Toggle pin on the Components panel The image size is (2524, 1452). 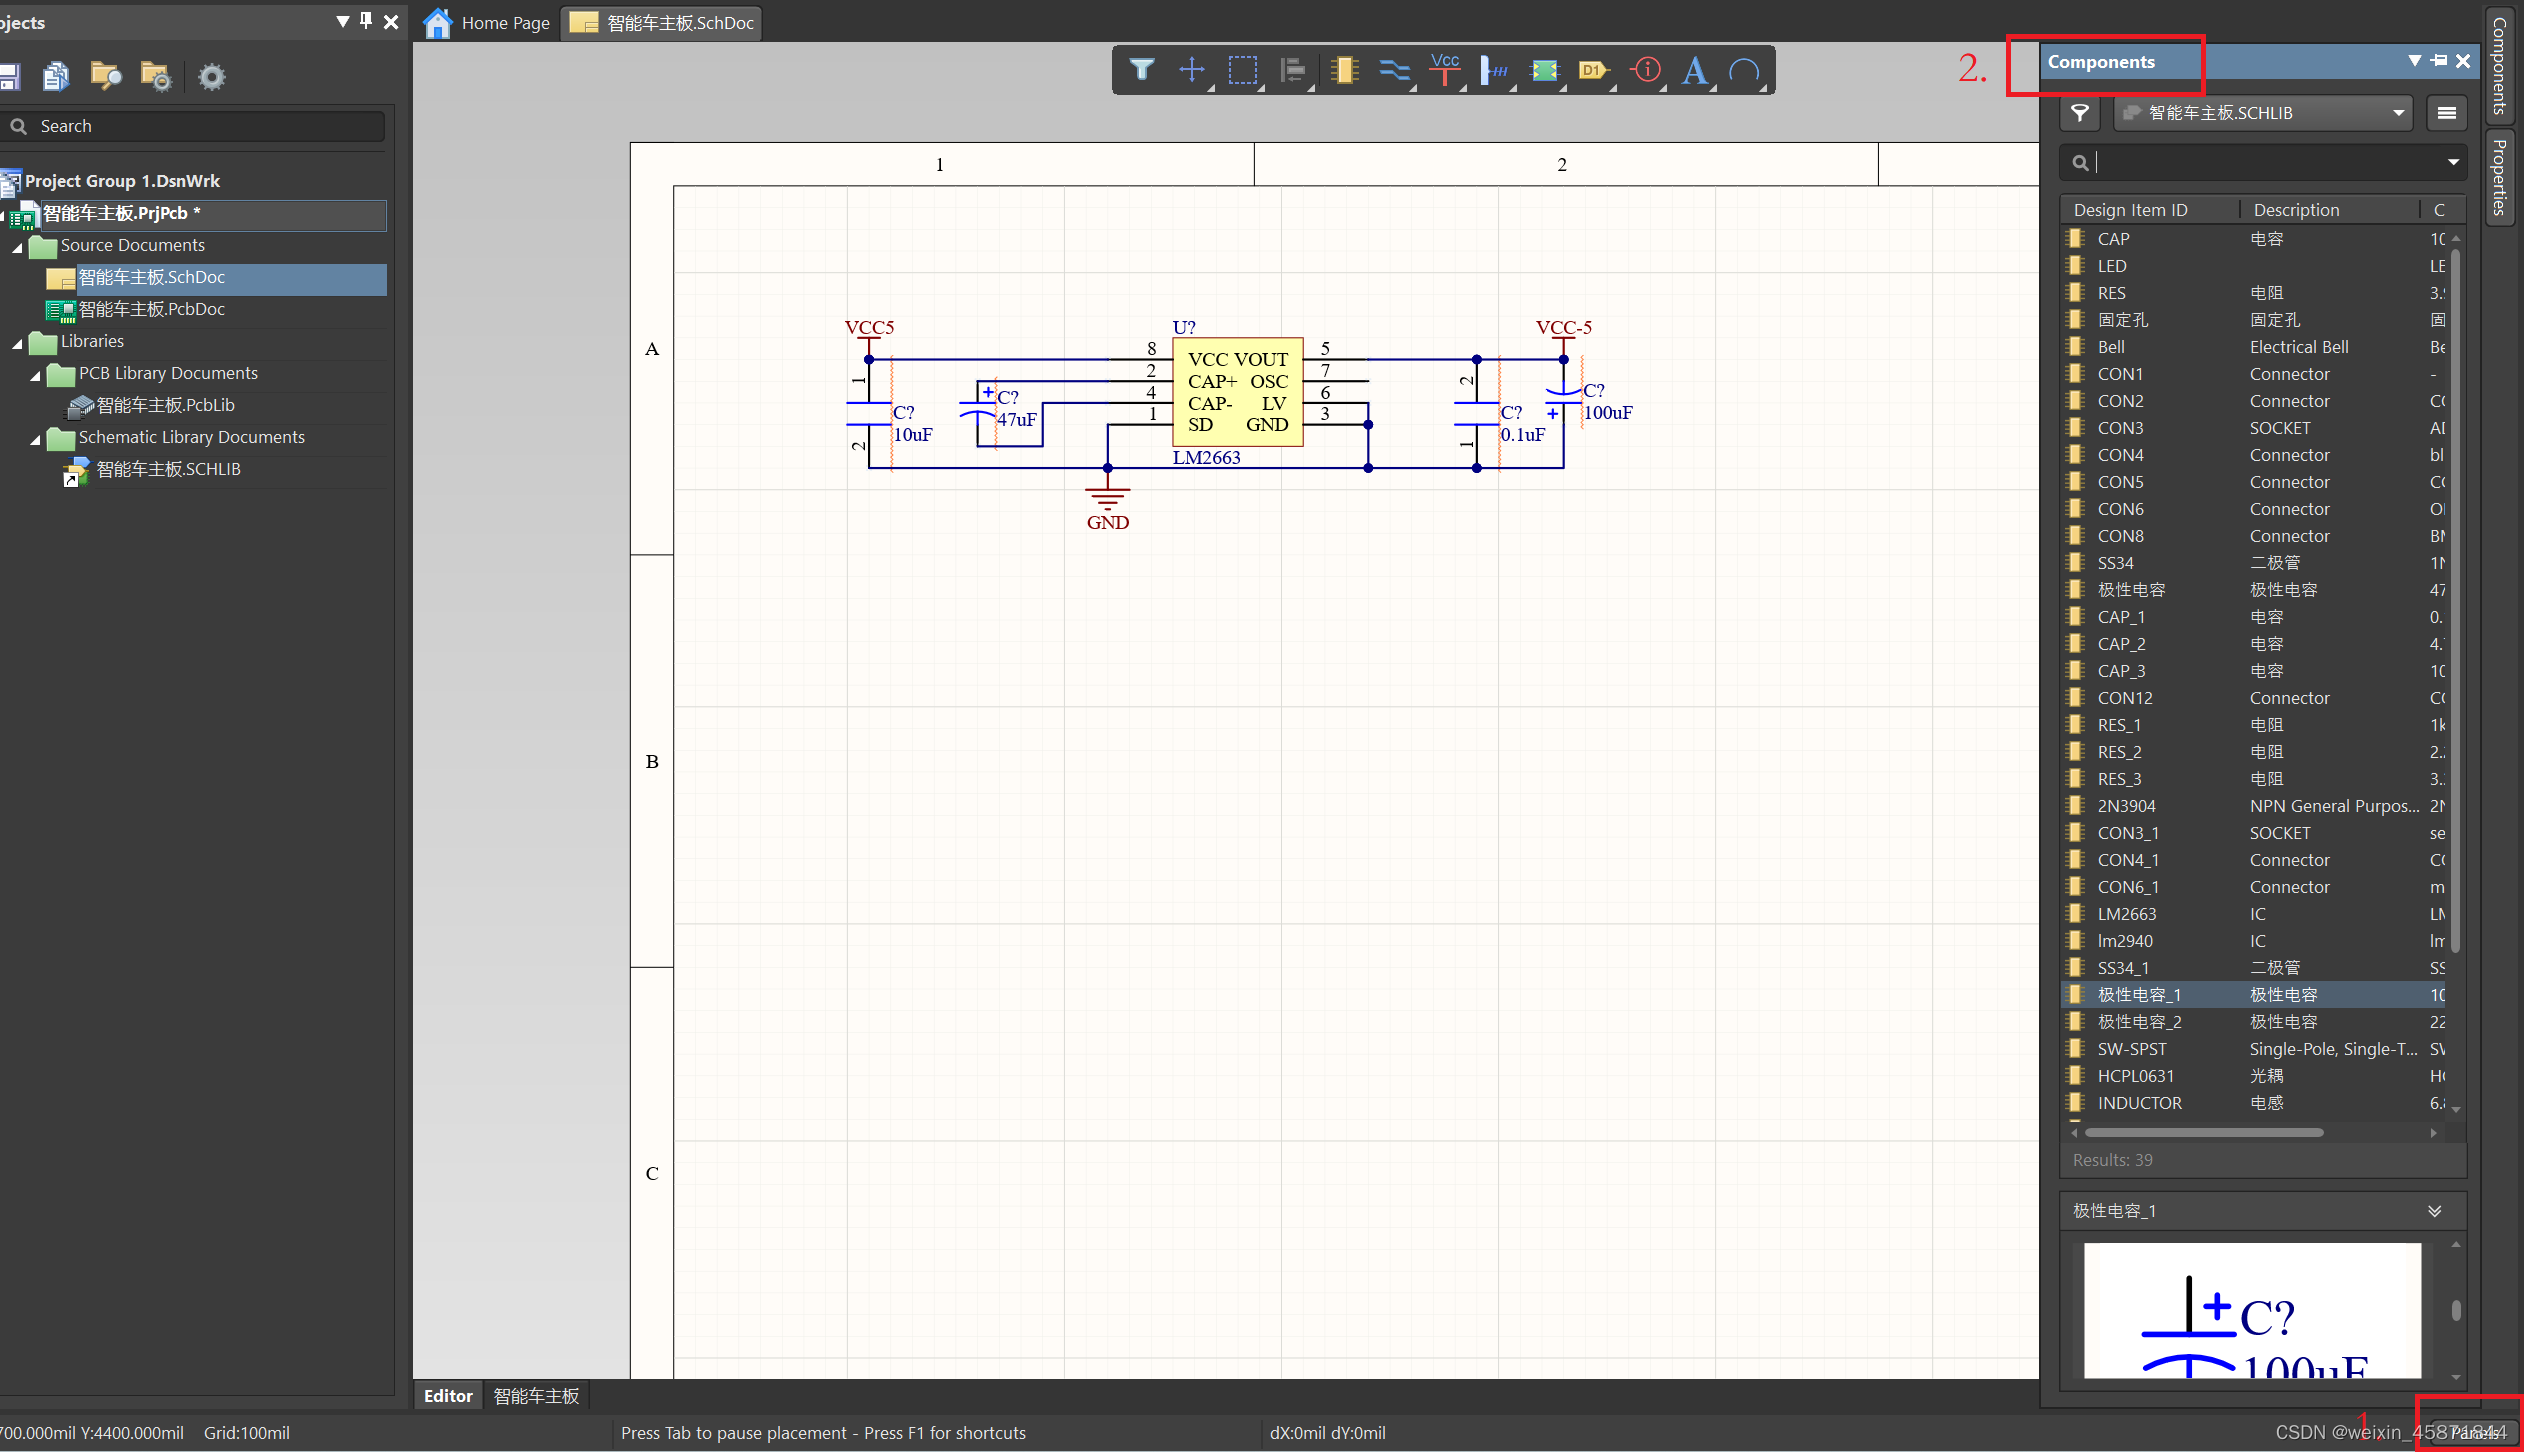pyautogui.click(x=2439, y=61)
